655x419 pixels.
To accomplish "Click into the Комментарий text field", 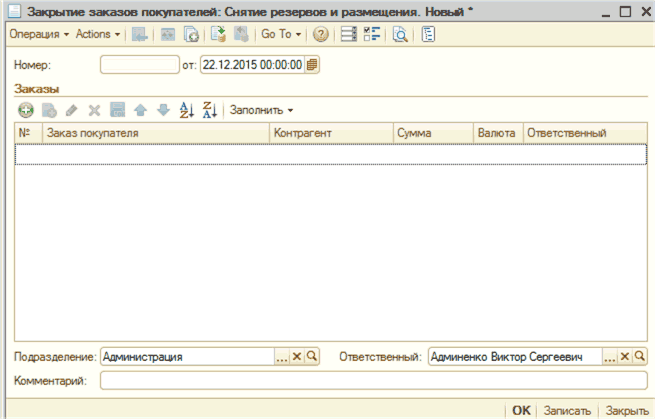I will 373,380.
